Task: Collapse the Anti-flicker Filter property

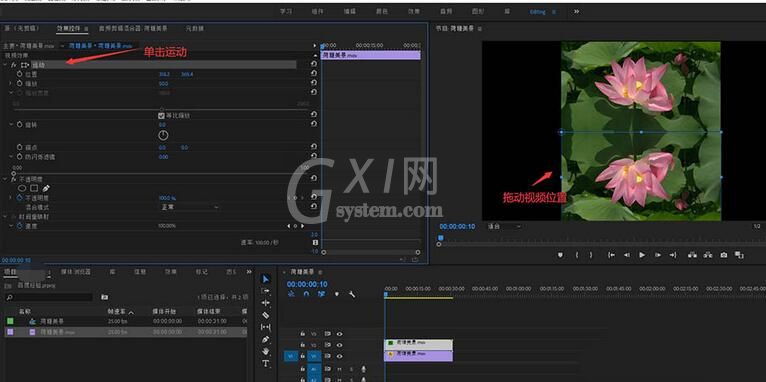Action: [11, 157]
